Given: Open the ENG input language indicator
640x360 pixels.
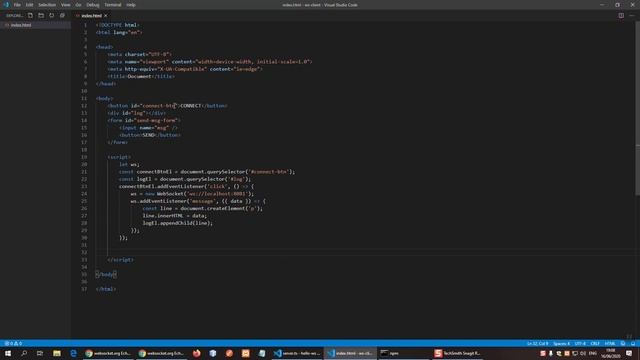Looking at the screenshot, I should [x=593, y=353].
